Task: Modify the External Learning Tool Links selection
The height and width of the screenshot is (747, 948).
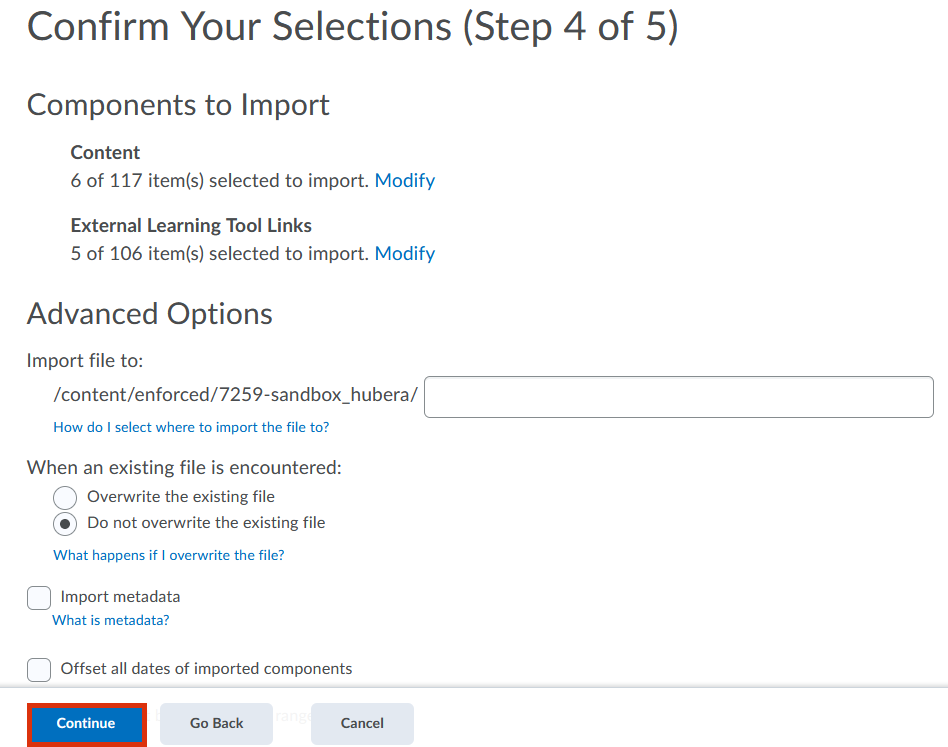Action: pyautogui.click(x=404, y=254)
